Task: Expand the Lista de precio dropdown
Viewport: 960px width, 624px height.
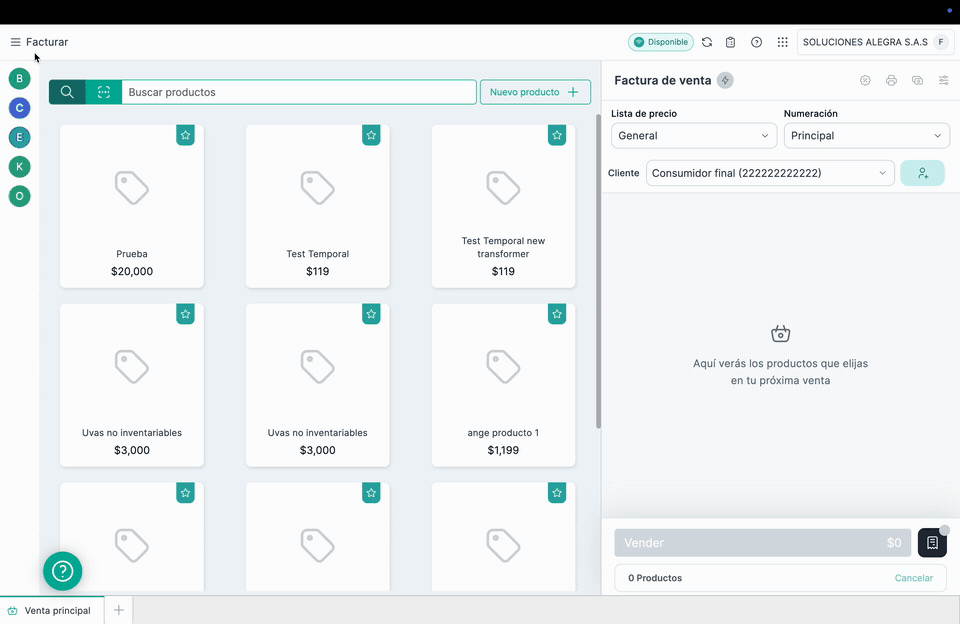Action: click(x=693, y=136)
